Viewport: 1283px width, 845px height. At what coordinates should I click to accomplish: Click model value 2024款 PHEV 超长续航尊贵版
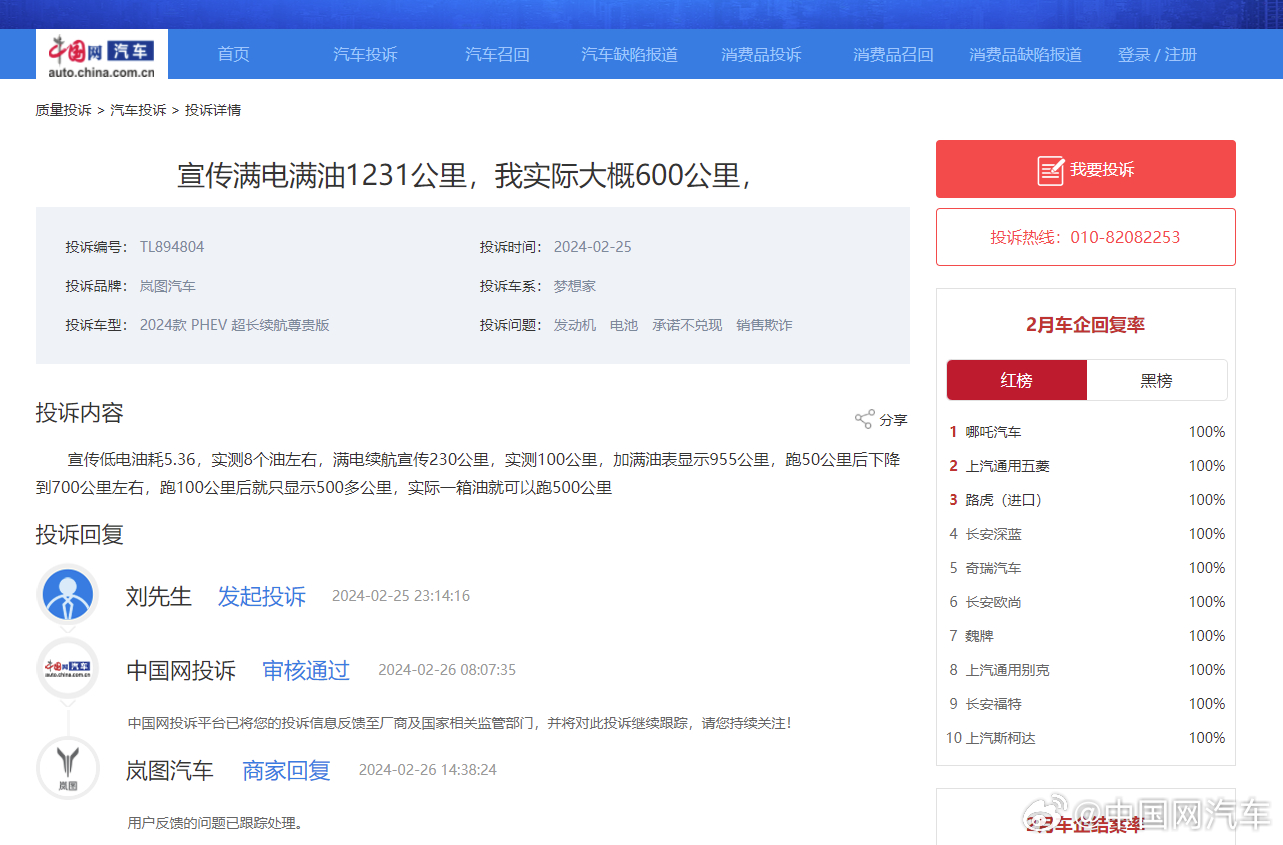pos(235,325)
